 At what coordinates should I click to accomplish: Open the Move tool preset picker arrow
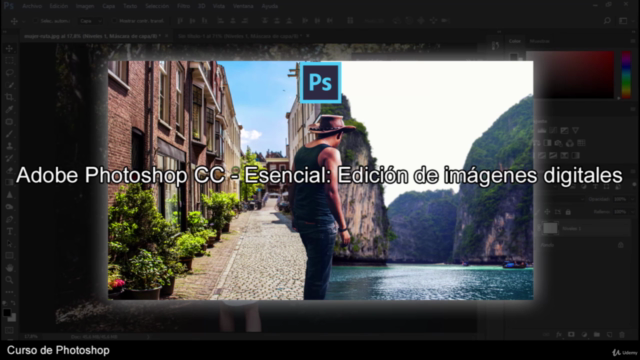click(23, 21)
